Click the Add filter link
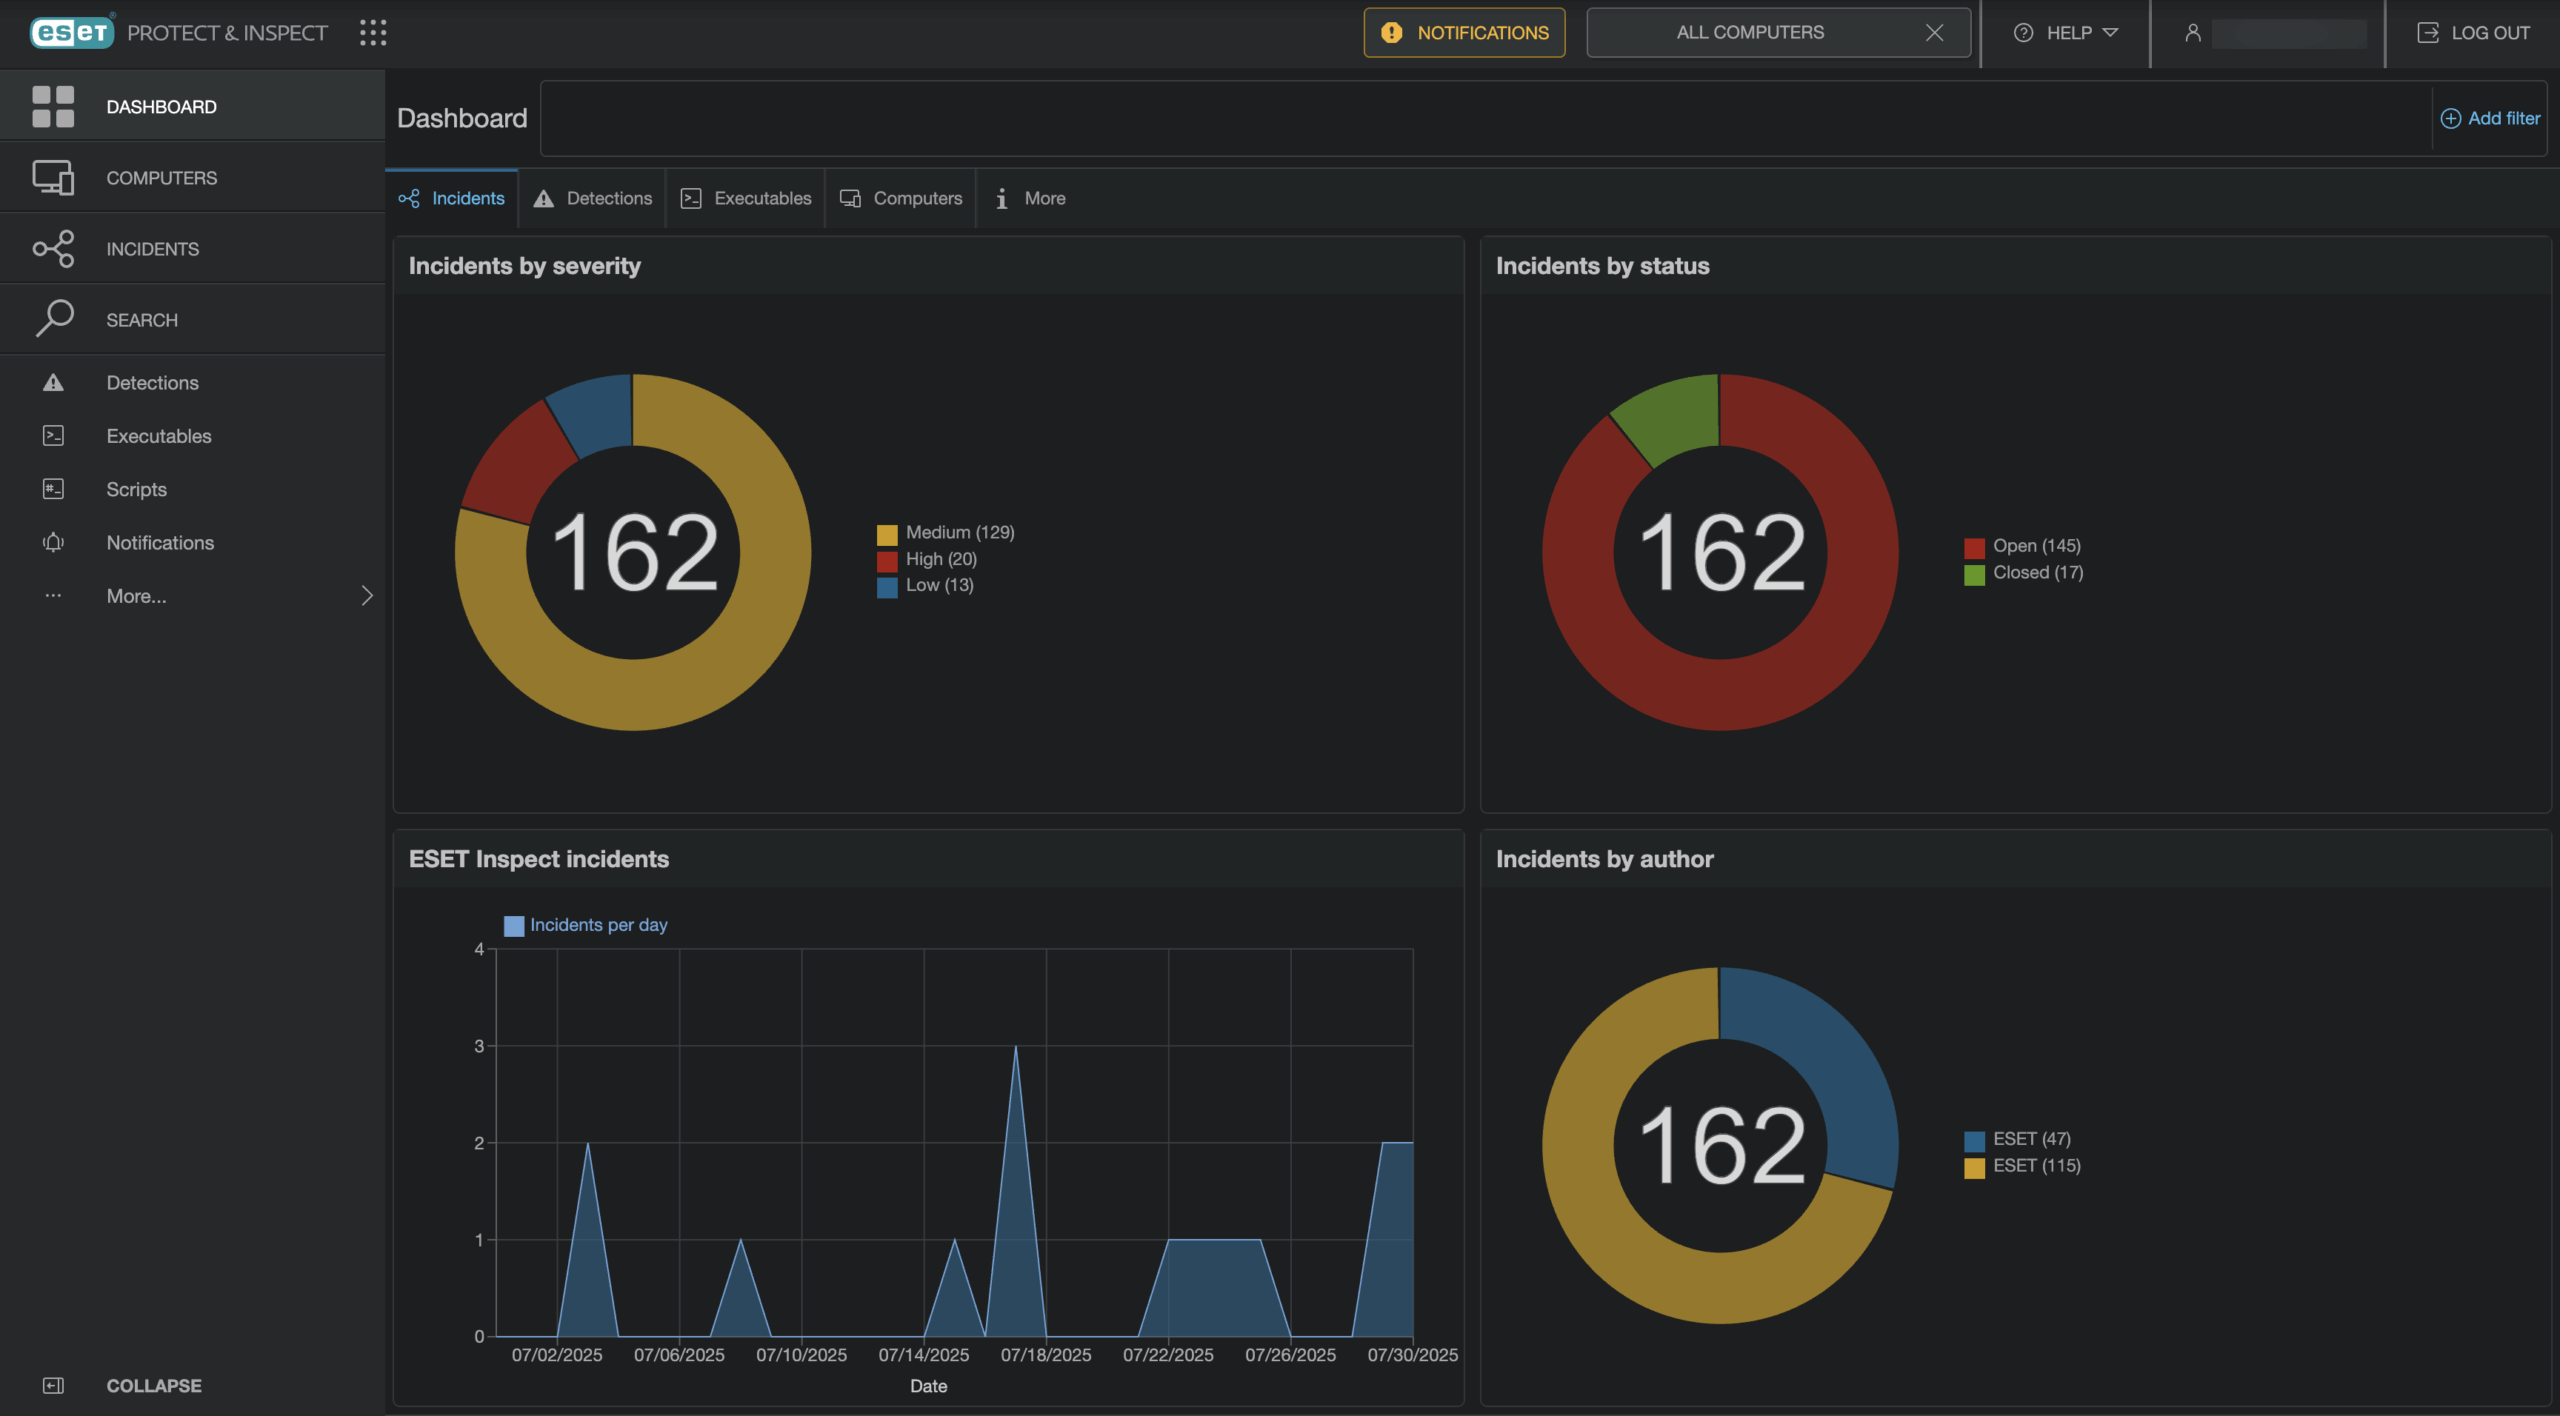The width and height of the screenshot is (2560, 1416). pos(2490,118)
